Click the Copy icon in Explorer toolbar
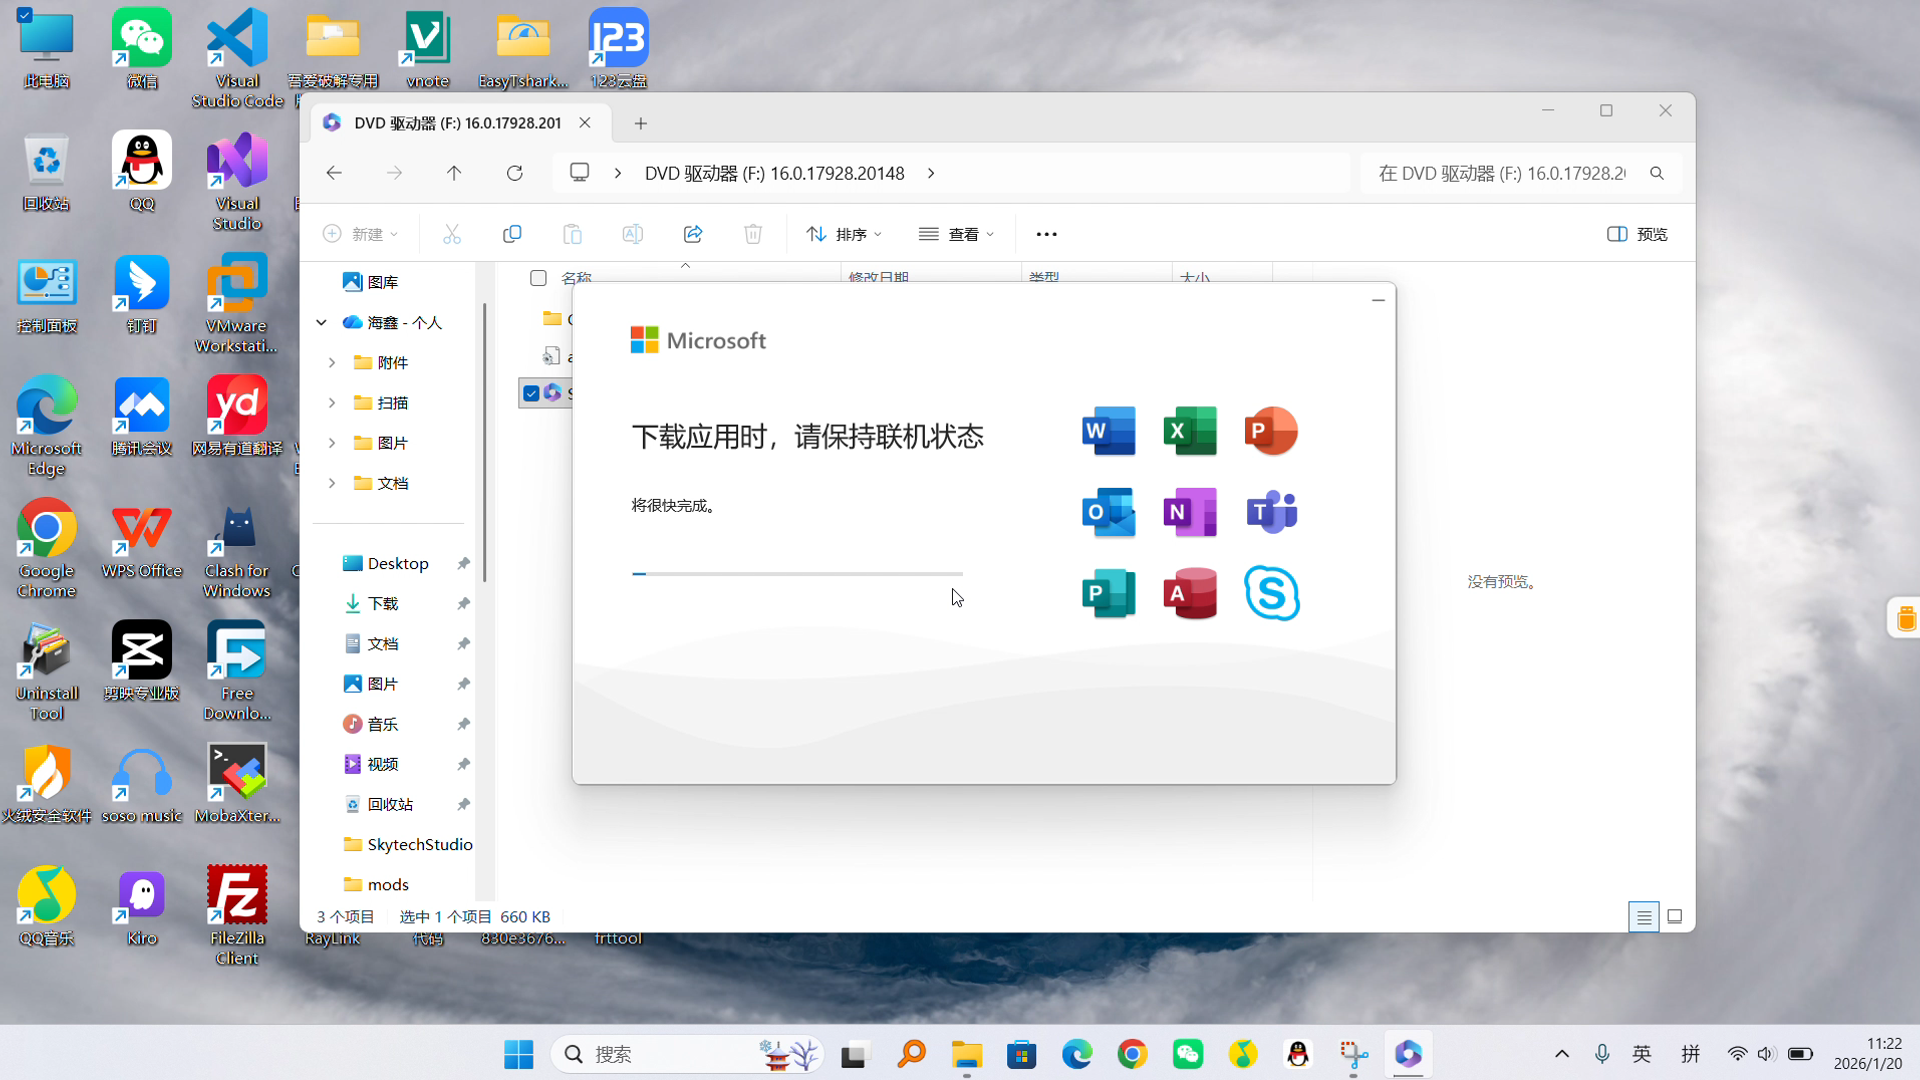 coord(512,234)
